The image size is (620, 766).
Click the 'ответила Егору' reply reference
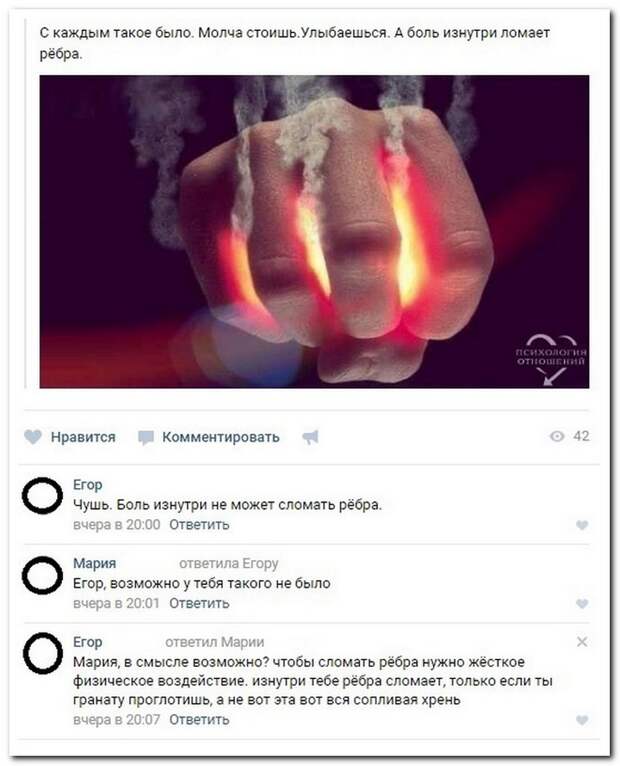click(229, 564)
